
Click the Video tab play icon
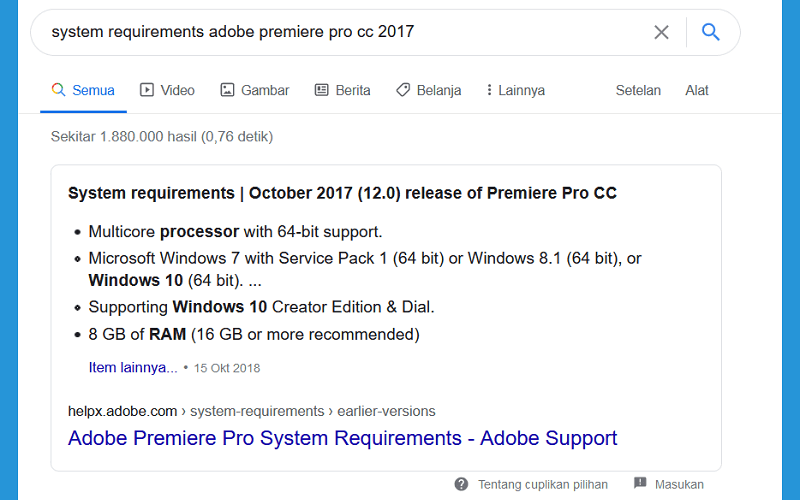[x=146, y=90]
